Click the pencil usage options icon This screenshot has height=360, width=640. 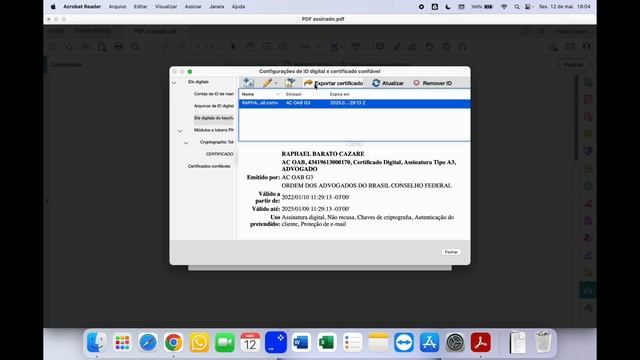pos(267,83)
